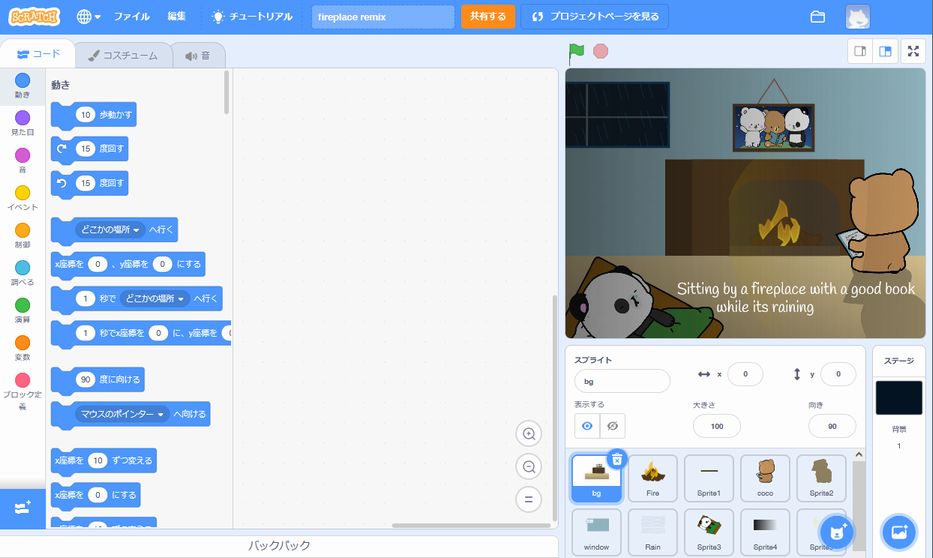This screenshot has width=933, height=558.
Task: Zoom in the code workspace
Action: (x=528, y=434)
